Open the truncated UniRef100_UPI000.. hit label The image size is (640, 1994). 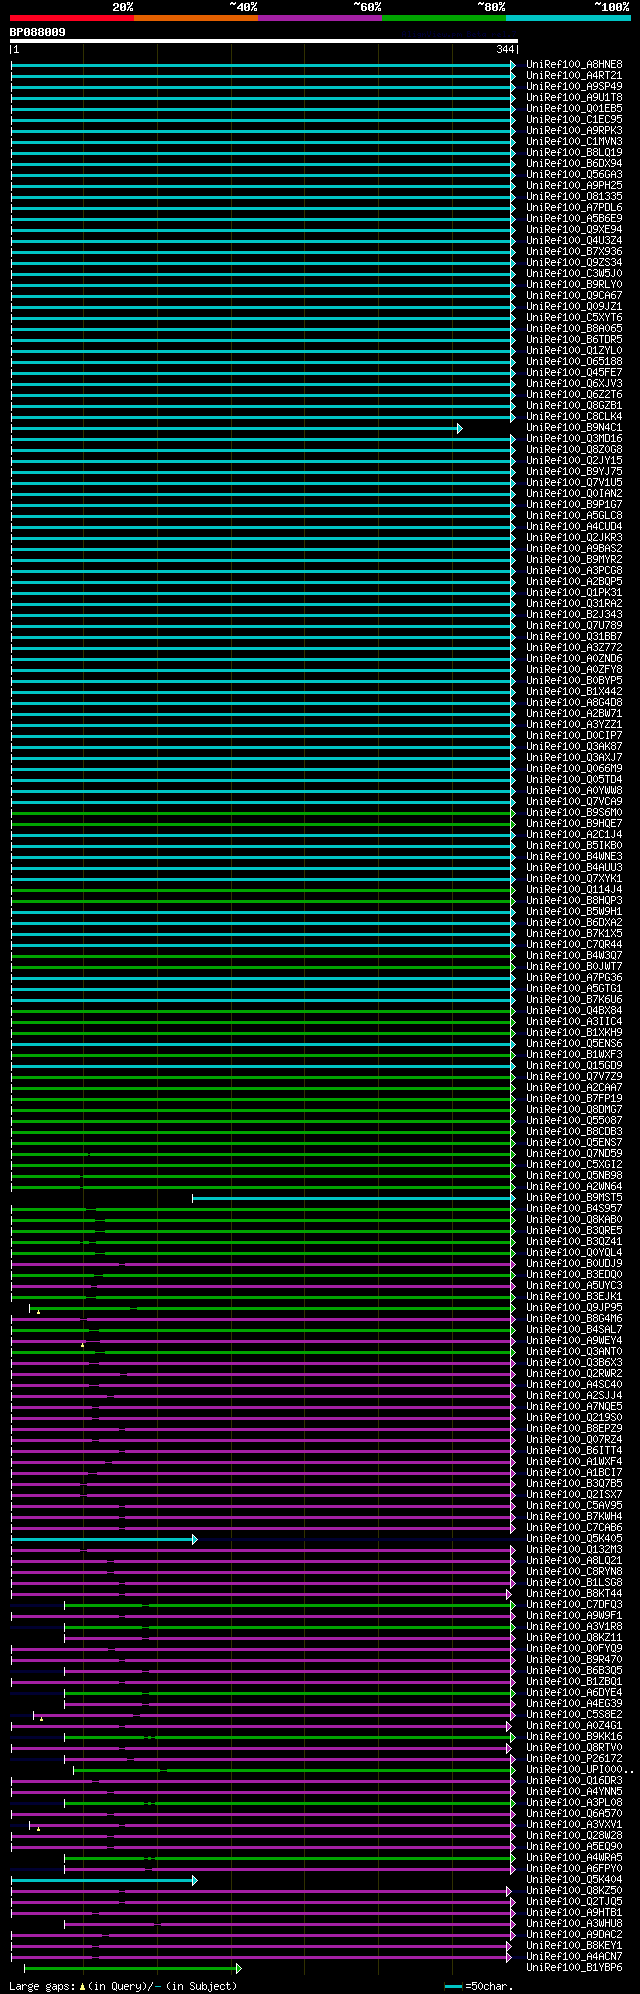(x=579, y=1769)
